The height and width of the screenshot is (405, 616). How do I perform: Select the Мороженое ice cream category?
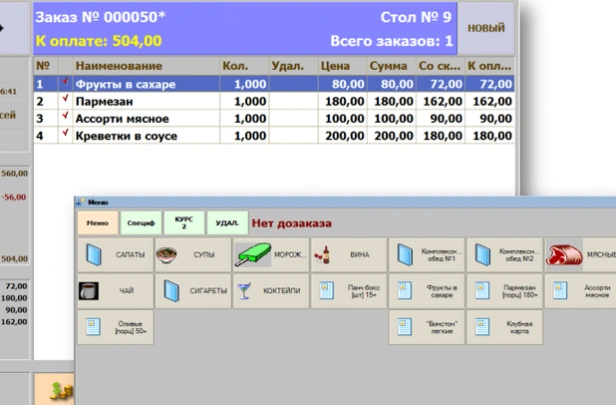click(x=271, y=255)
